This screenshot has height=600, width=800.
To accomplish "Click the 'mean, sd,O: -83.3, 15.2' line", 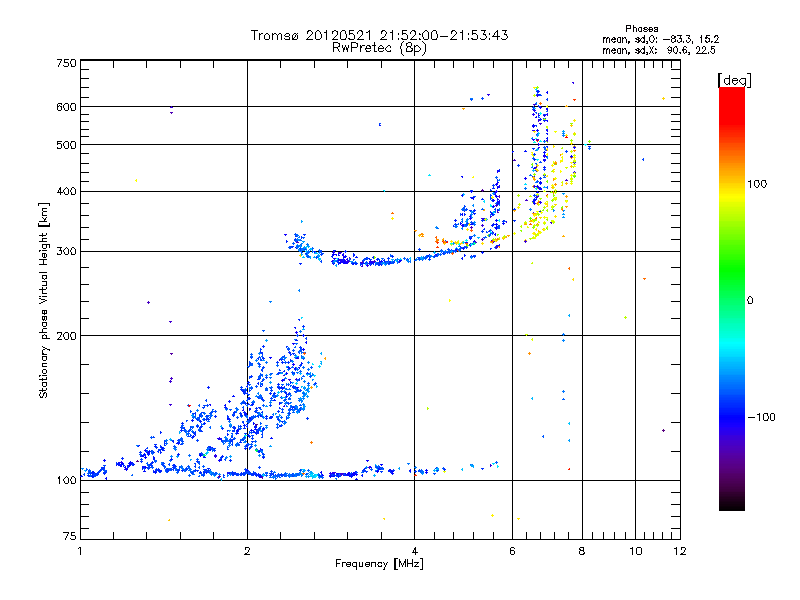I will click(660, 39).
